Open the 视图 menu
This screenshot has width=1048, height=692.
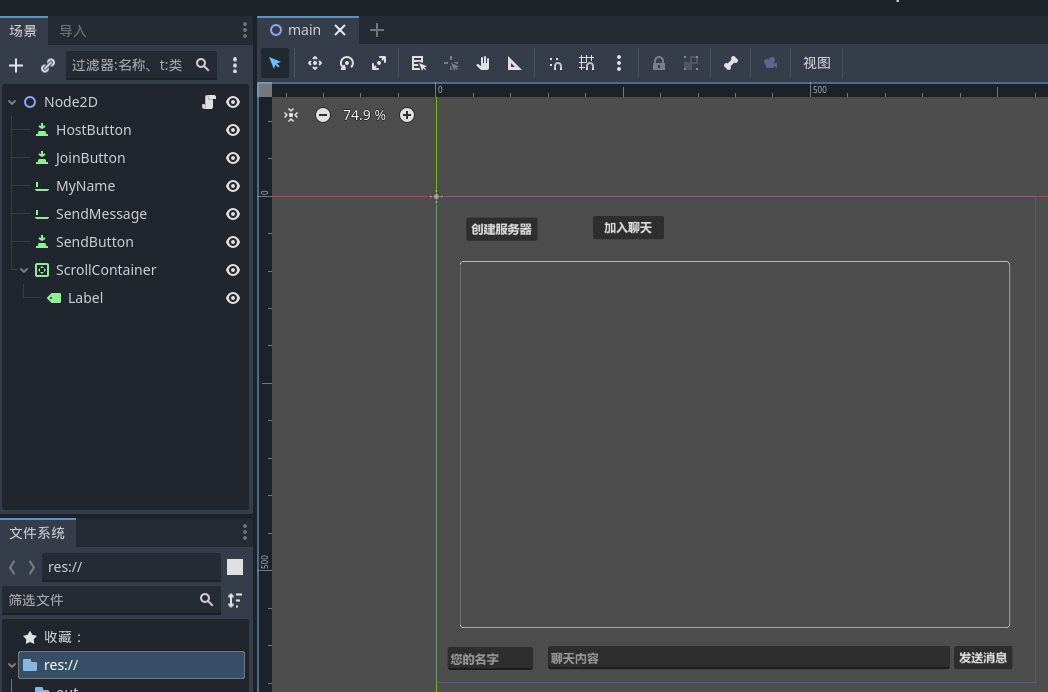817,63
